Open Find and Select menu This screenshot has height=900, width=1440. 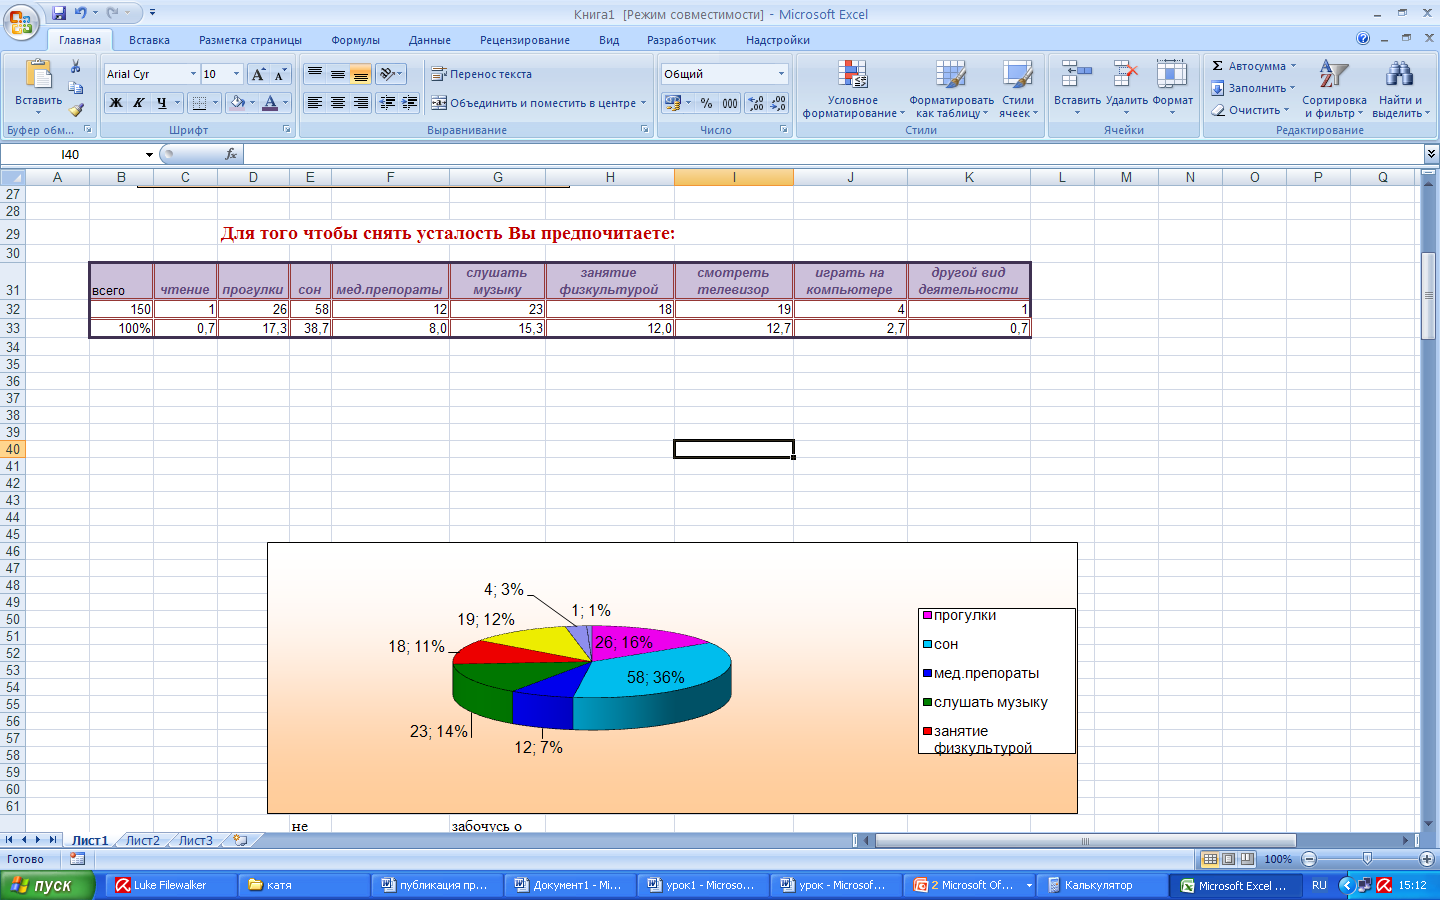point(1400,89)
